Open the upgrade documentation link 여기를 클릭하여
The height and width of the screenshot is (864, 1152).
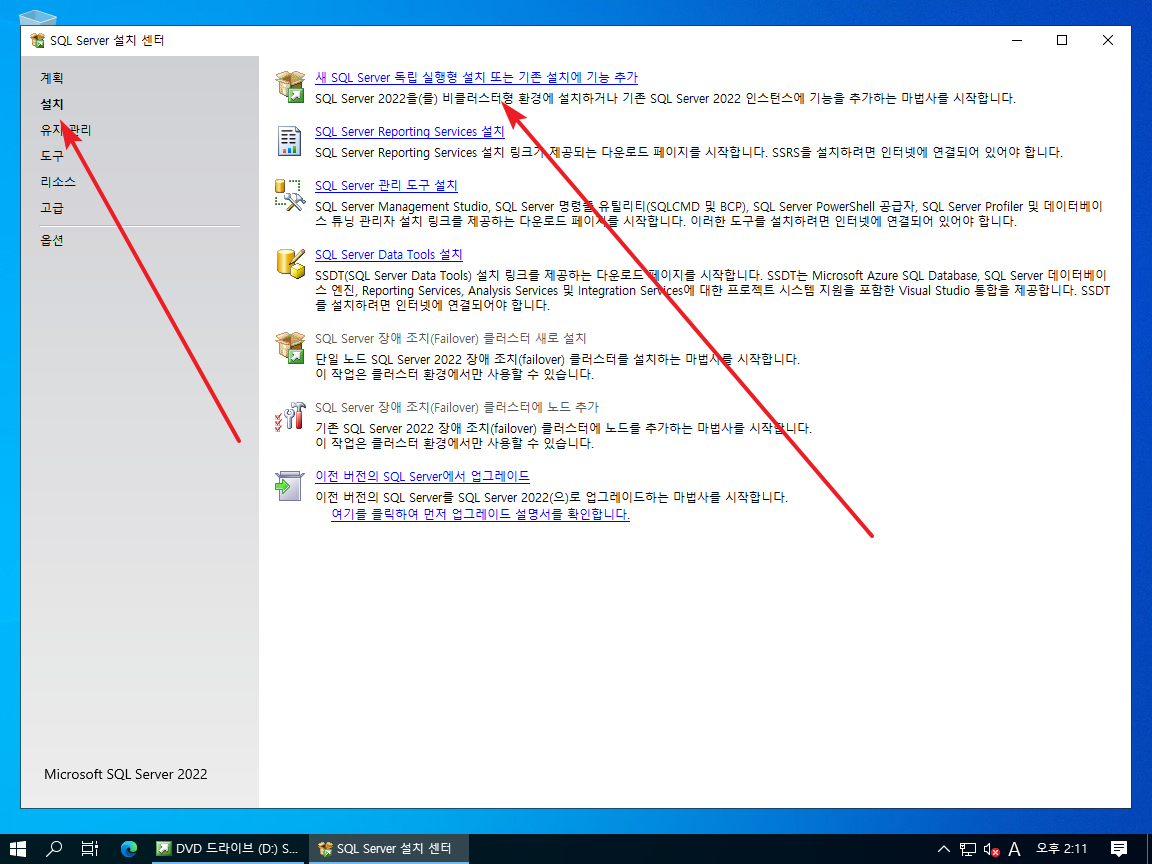coord(480,514)
